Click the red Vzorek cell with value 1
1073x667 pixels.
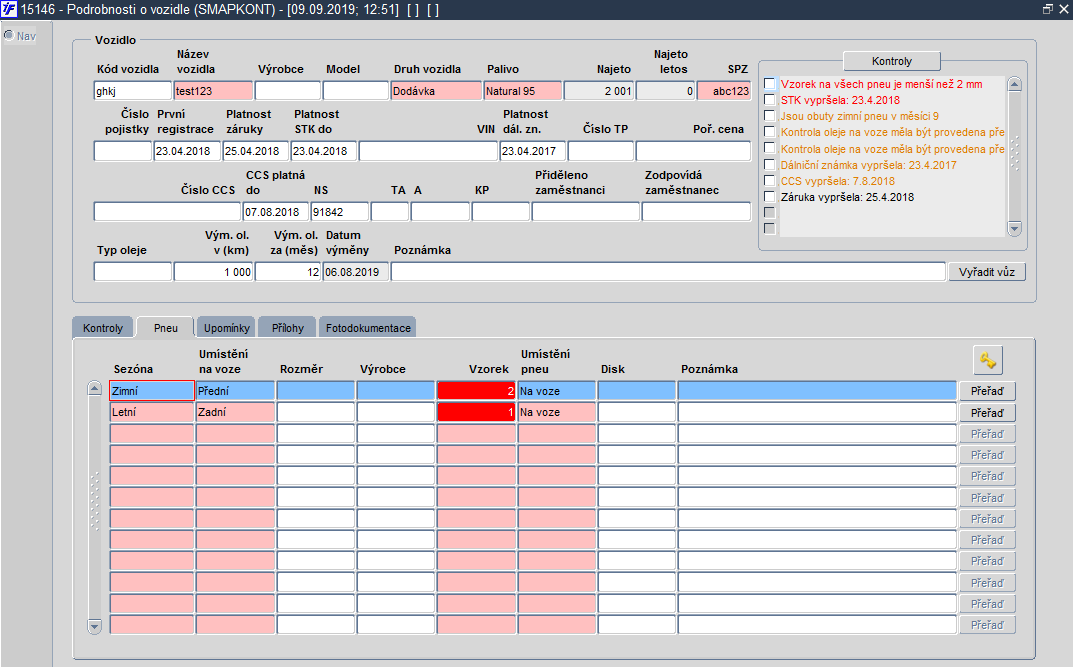[x=476, y=412]
